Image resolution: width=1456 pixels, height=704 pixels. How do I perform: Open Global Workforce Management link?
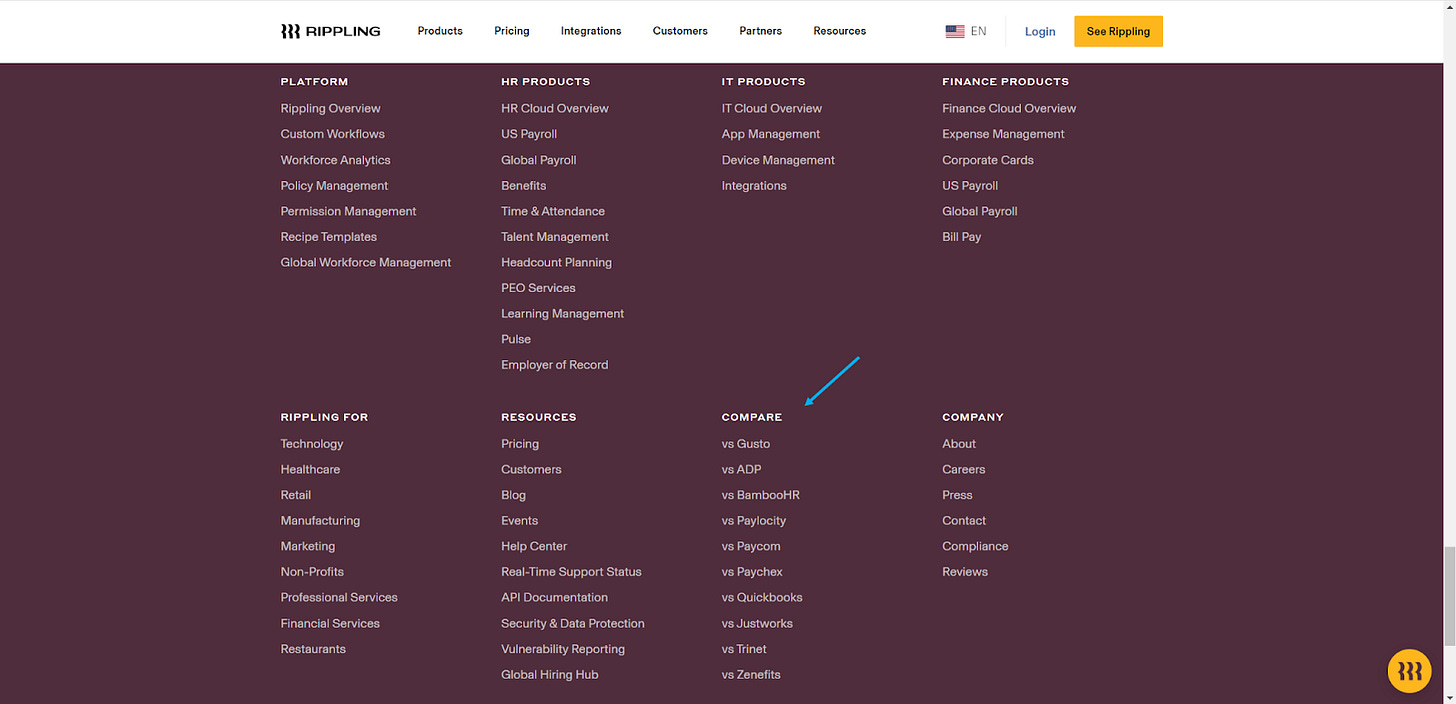pyautogui.click(x=366, y=262)
